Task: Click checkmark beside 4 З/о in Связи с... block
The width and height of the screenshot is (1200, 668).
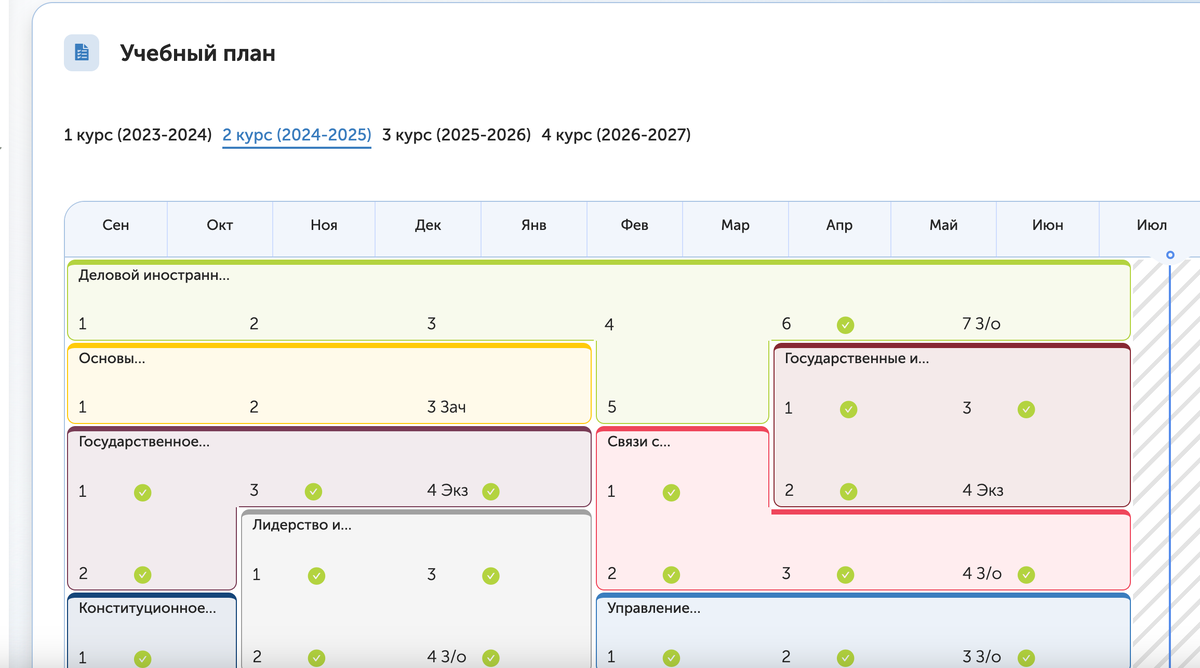Action: point(1026,574)
